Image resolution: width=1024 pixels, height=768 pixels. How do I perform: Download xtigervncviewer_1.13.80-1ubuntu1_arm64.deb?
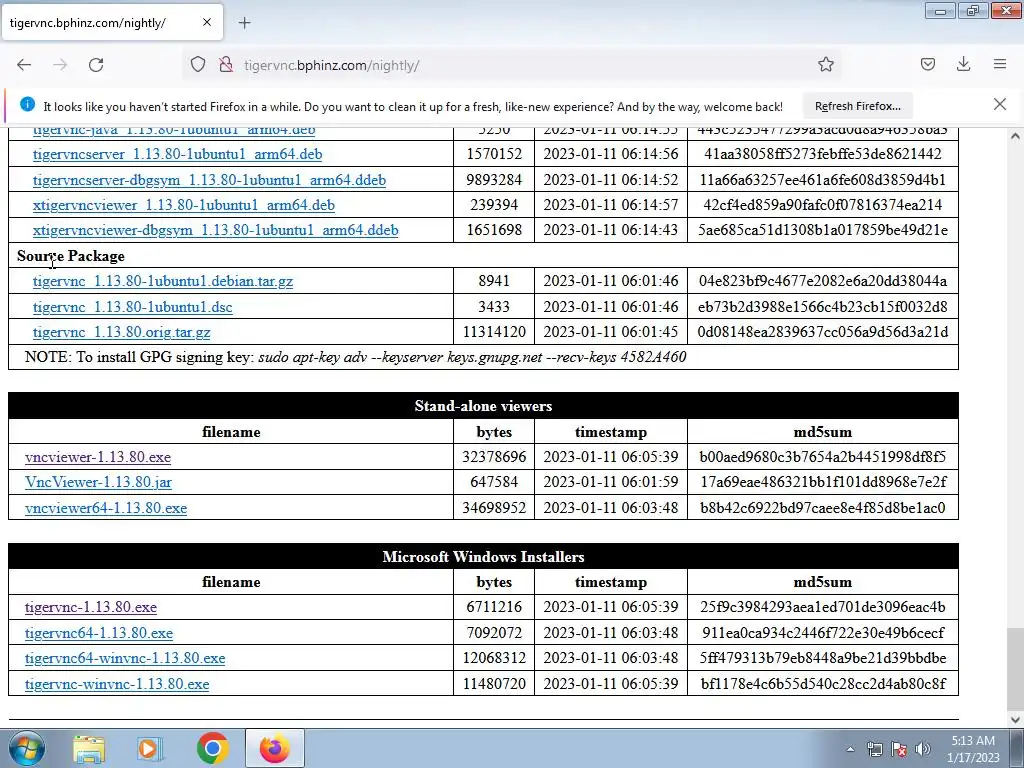coord(184,205)
